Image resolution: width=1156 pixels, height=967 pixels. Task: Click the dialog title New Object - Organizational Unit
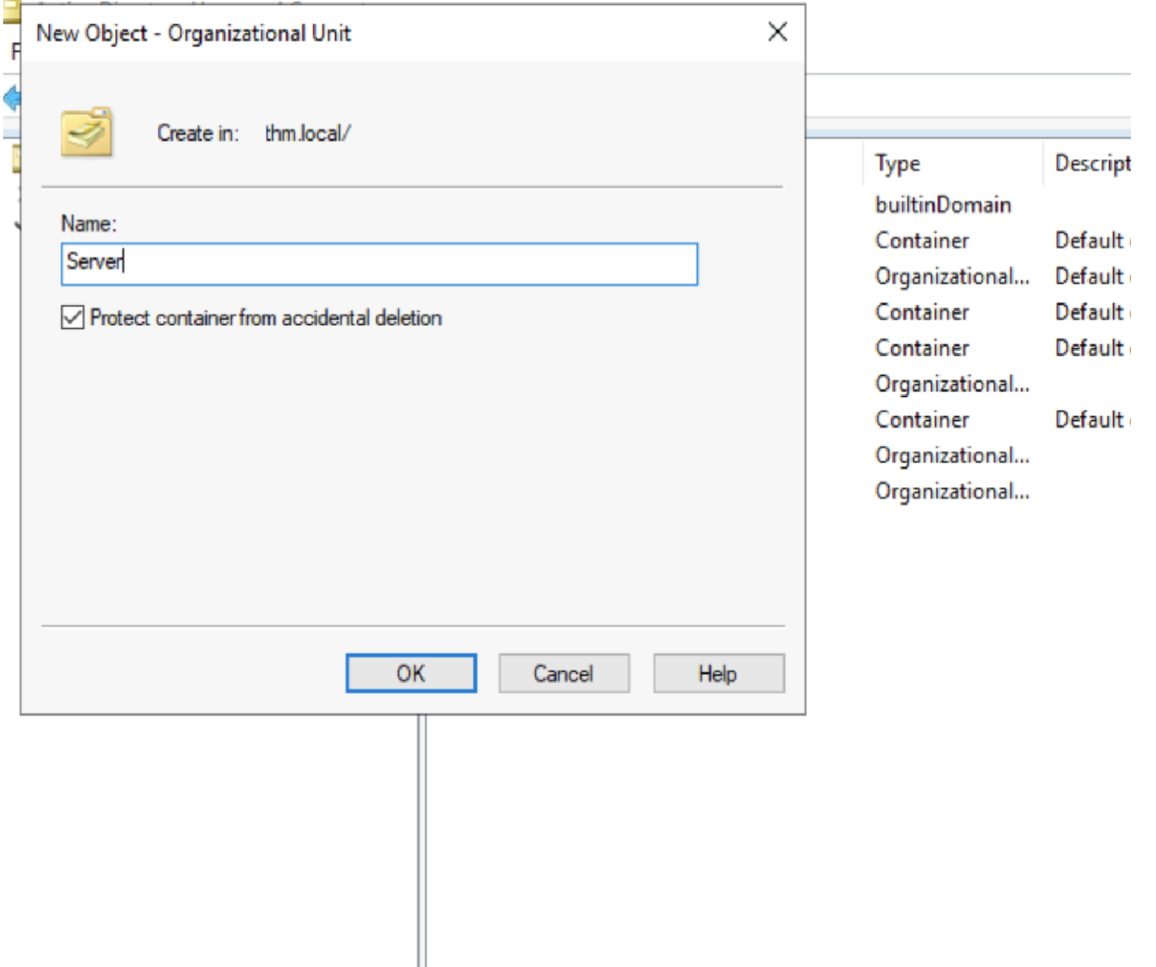click(193, 33)
